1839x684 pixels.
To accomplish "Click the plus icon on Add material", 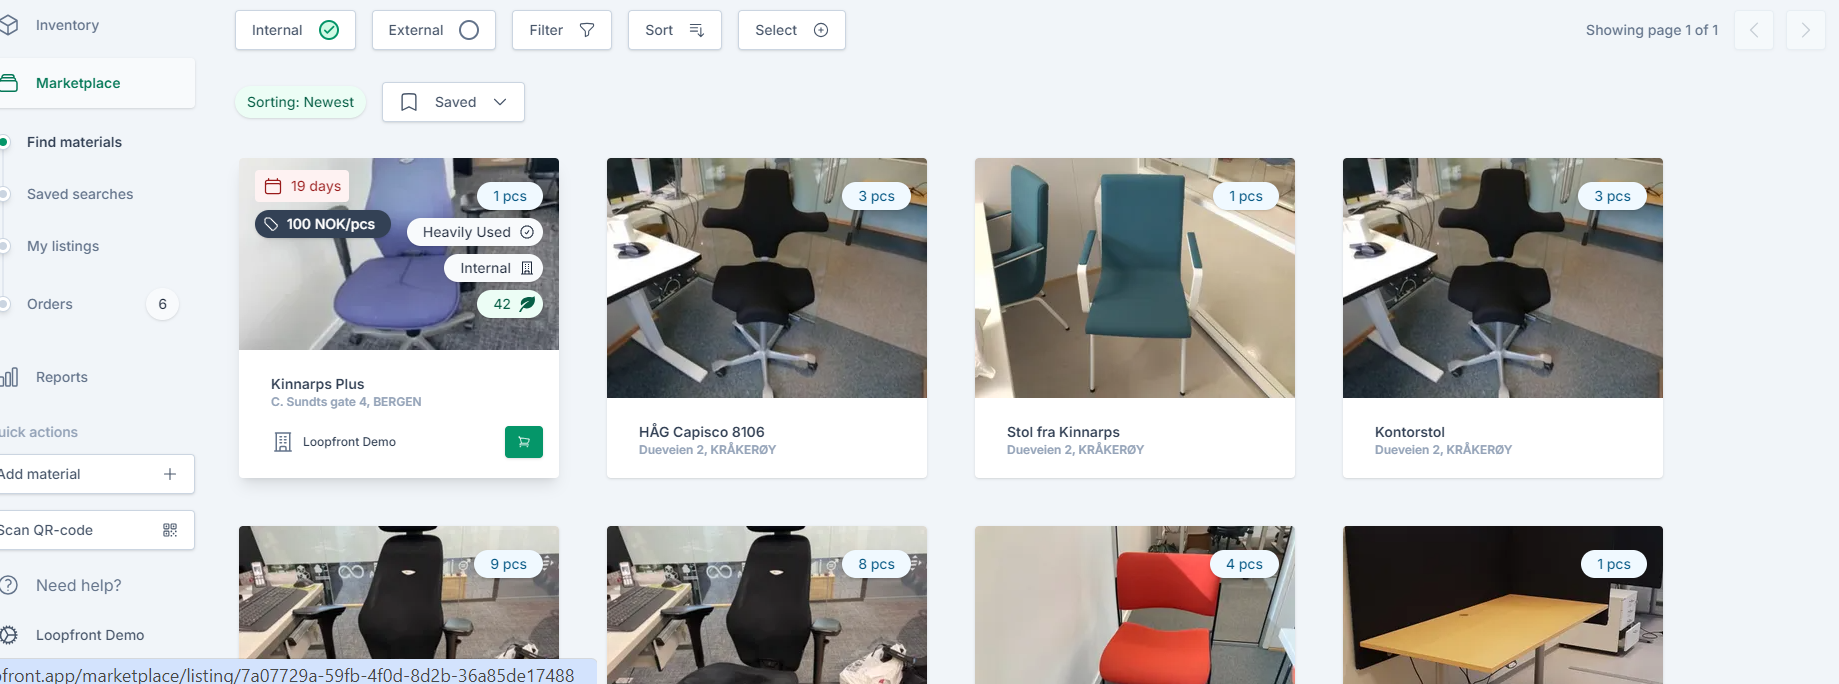I will pos(170,474).
